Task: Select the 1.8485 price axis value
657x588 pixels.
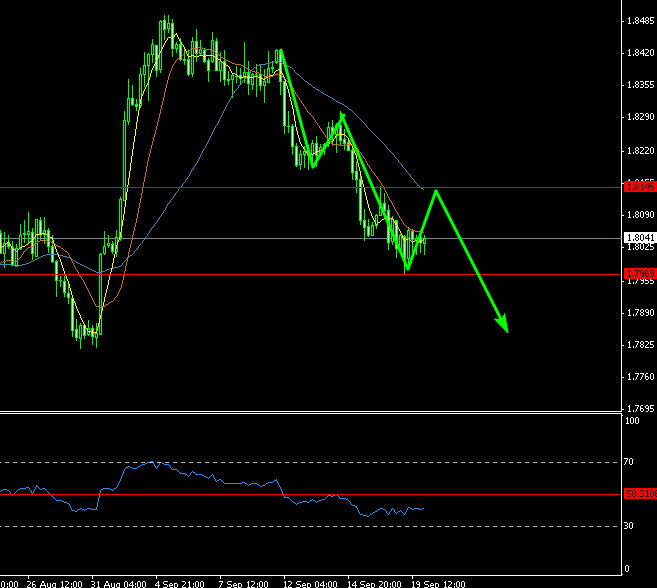Action: click(640, 21)
